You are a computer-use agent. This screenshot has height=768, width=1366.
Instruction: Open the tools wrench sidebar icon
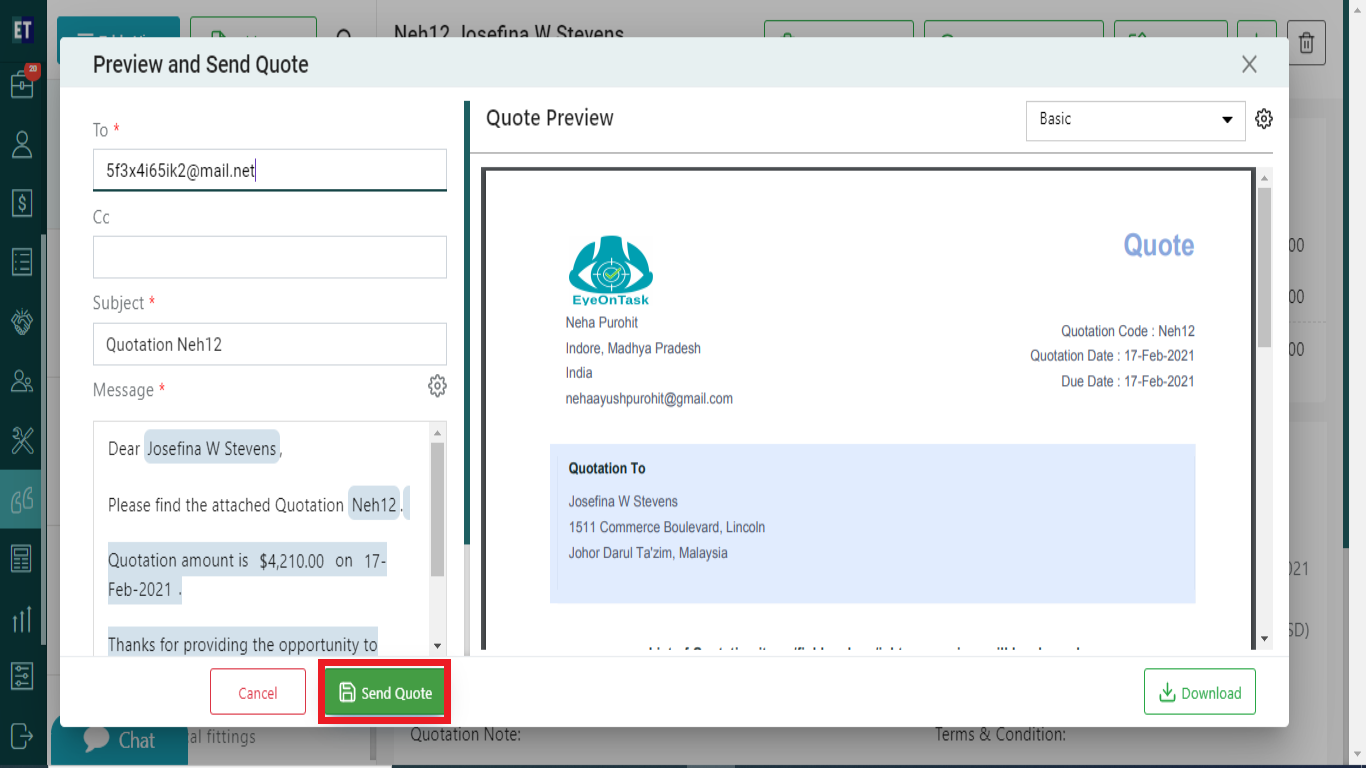pyautogui.click(x=22, y=439)
